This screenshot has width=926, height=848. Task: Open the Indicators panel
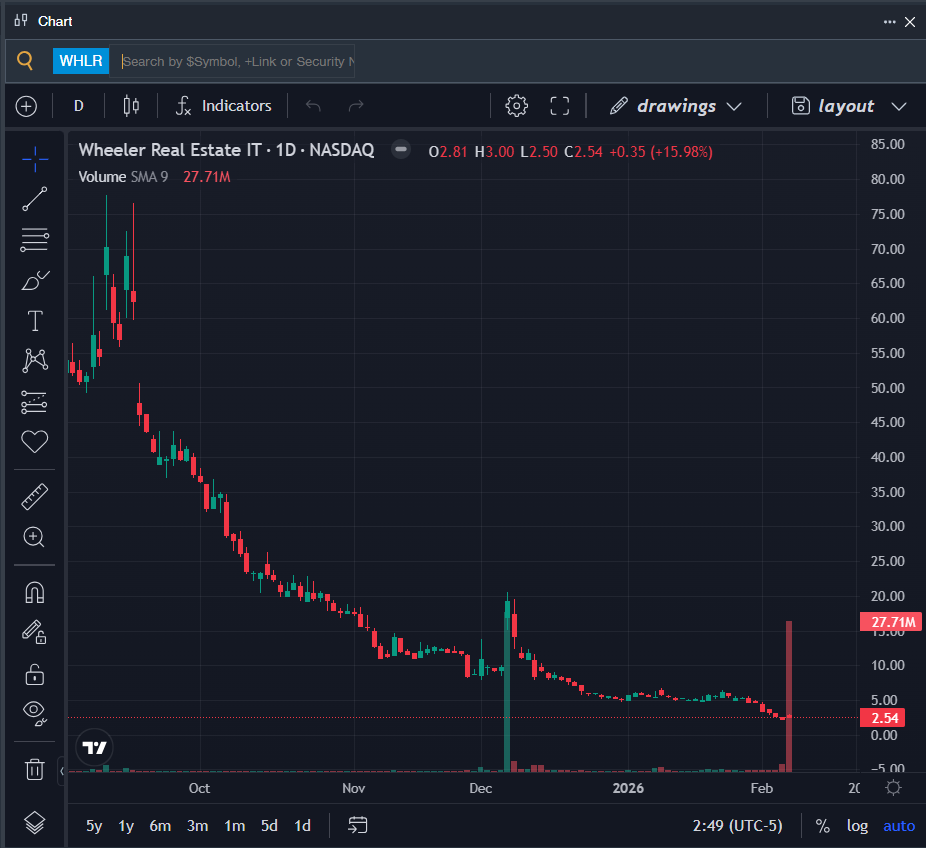click(x=223, y=106)
